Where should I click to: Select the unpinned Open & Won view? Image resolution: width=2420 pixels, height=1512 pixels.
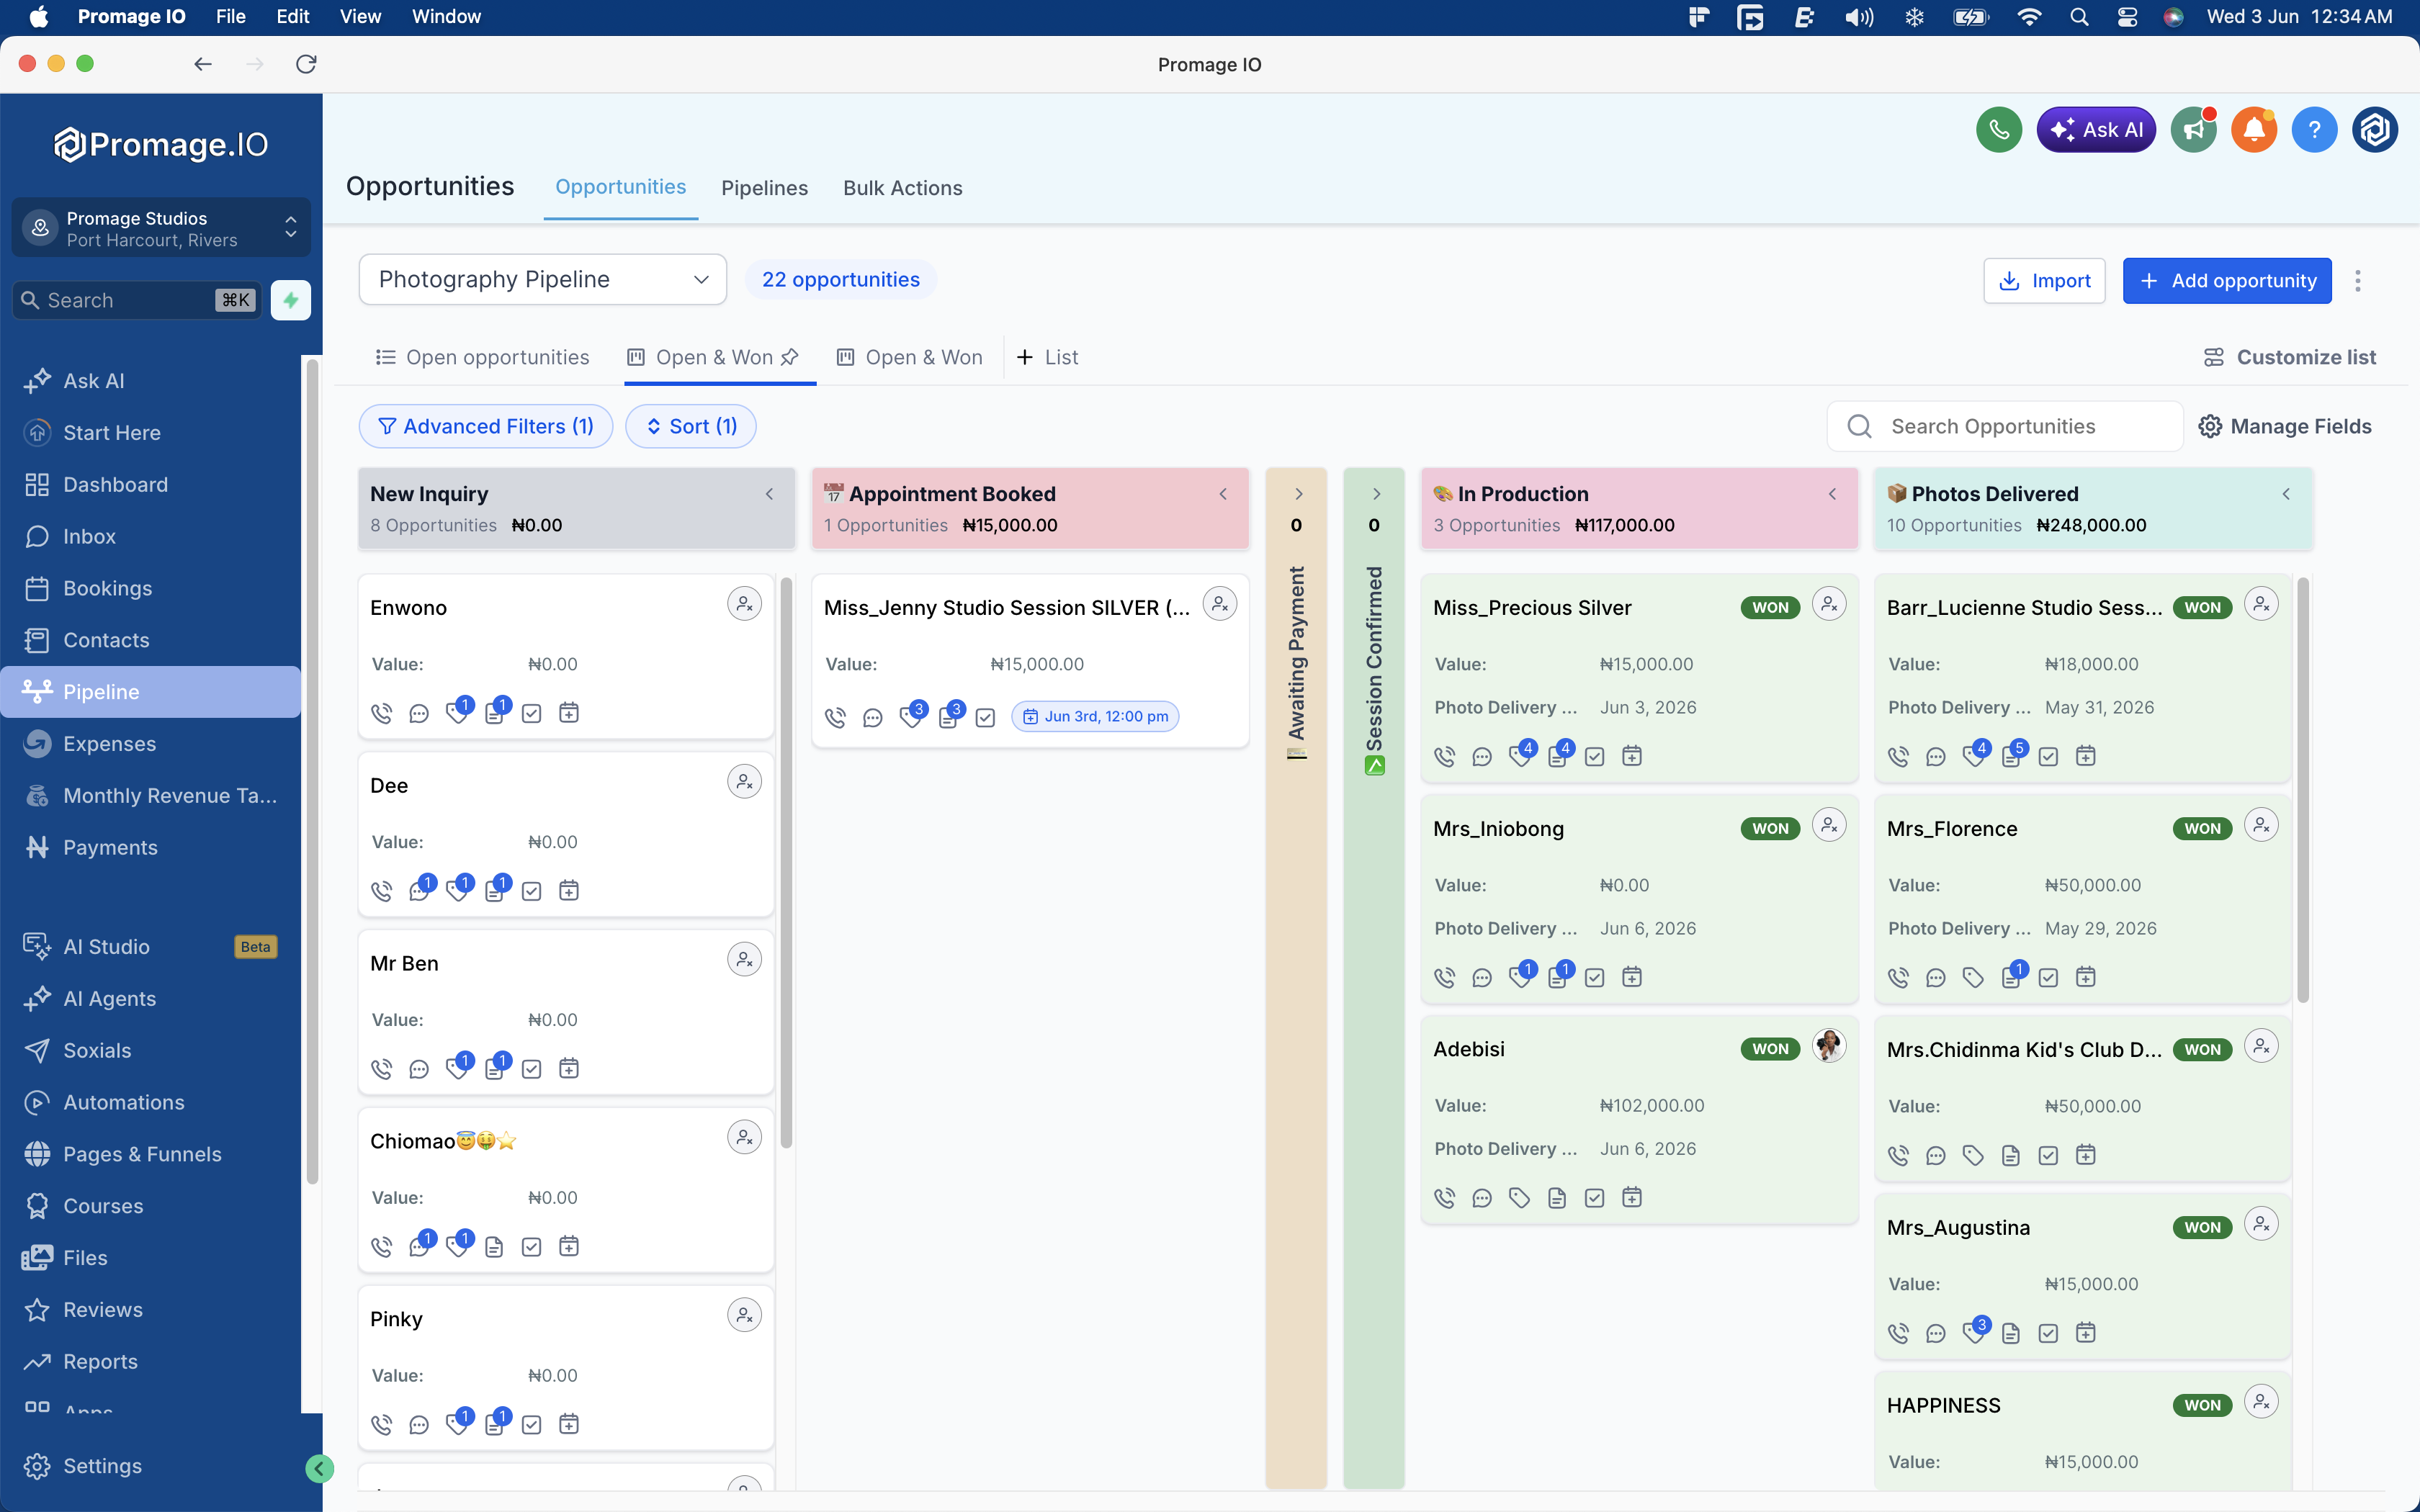point(910,358)
